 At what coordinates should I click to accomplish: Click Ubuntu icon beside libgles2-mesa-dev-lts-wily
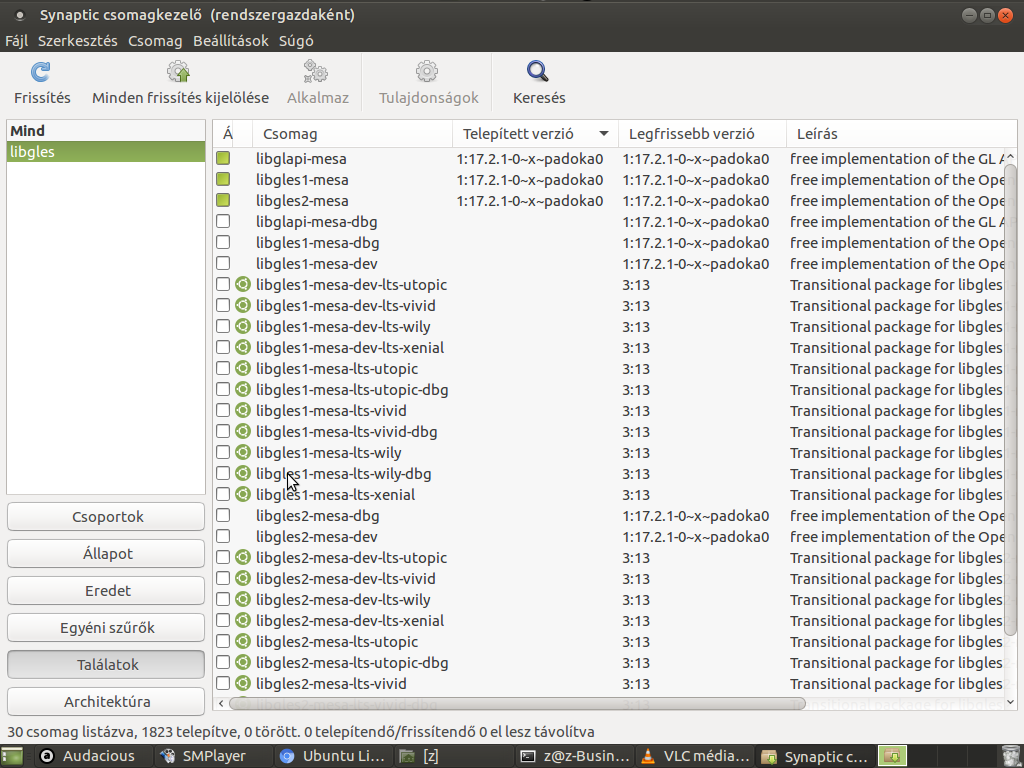pyautogui.click(x=243, y=600)
